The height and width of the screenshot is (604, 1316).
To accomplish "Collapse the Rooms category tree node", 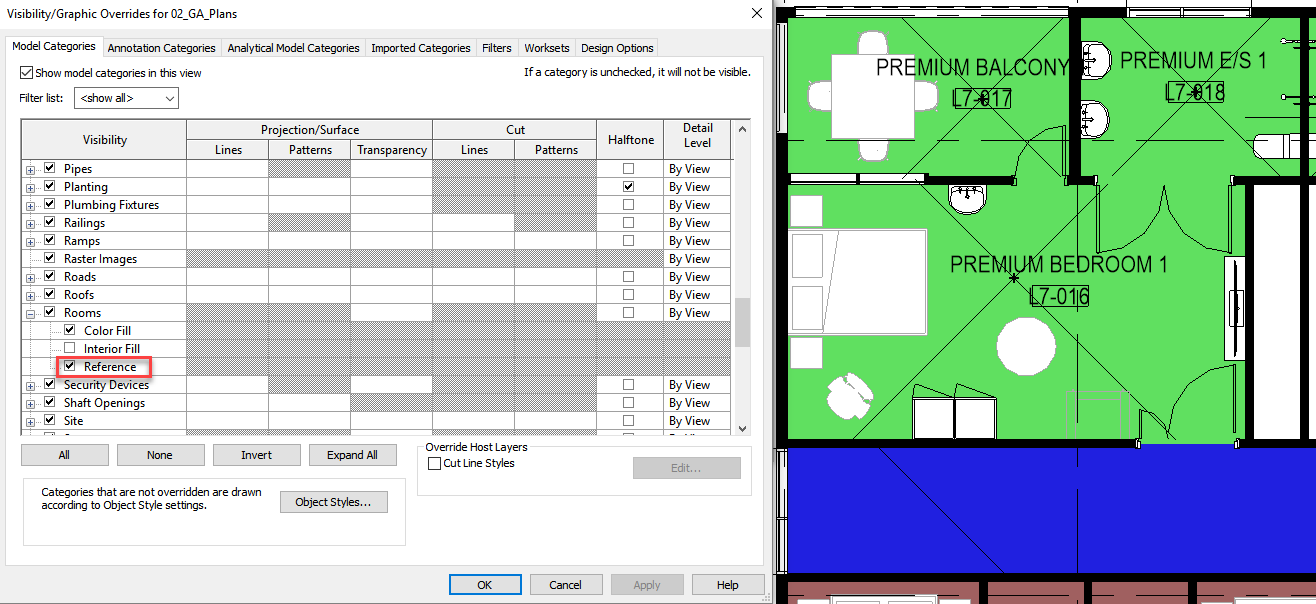I will click(x=31, y=314).
